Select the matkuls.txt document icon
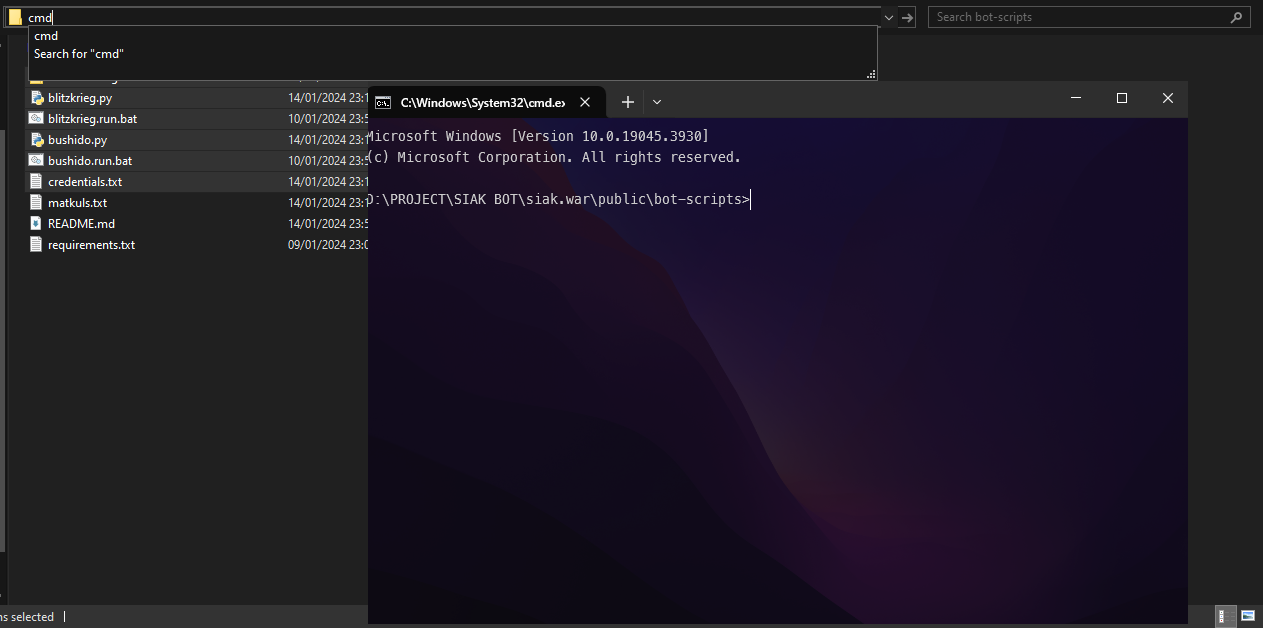The image size is (1265, 634). 37,203
